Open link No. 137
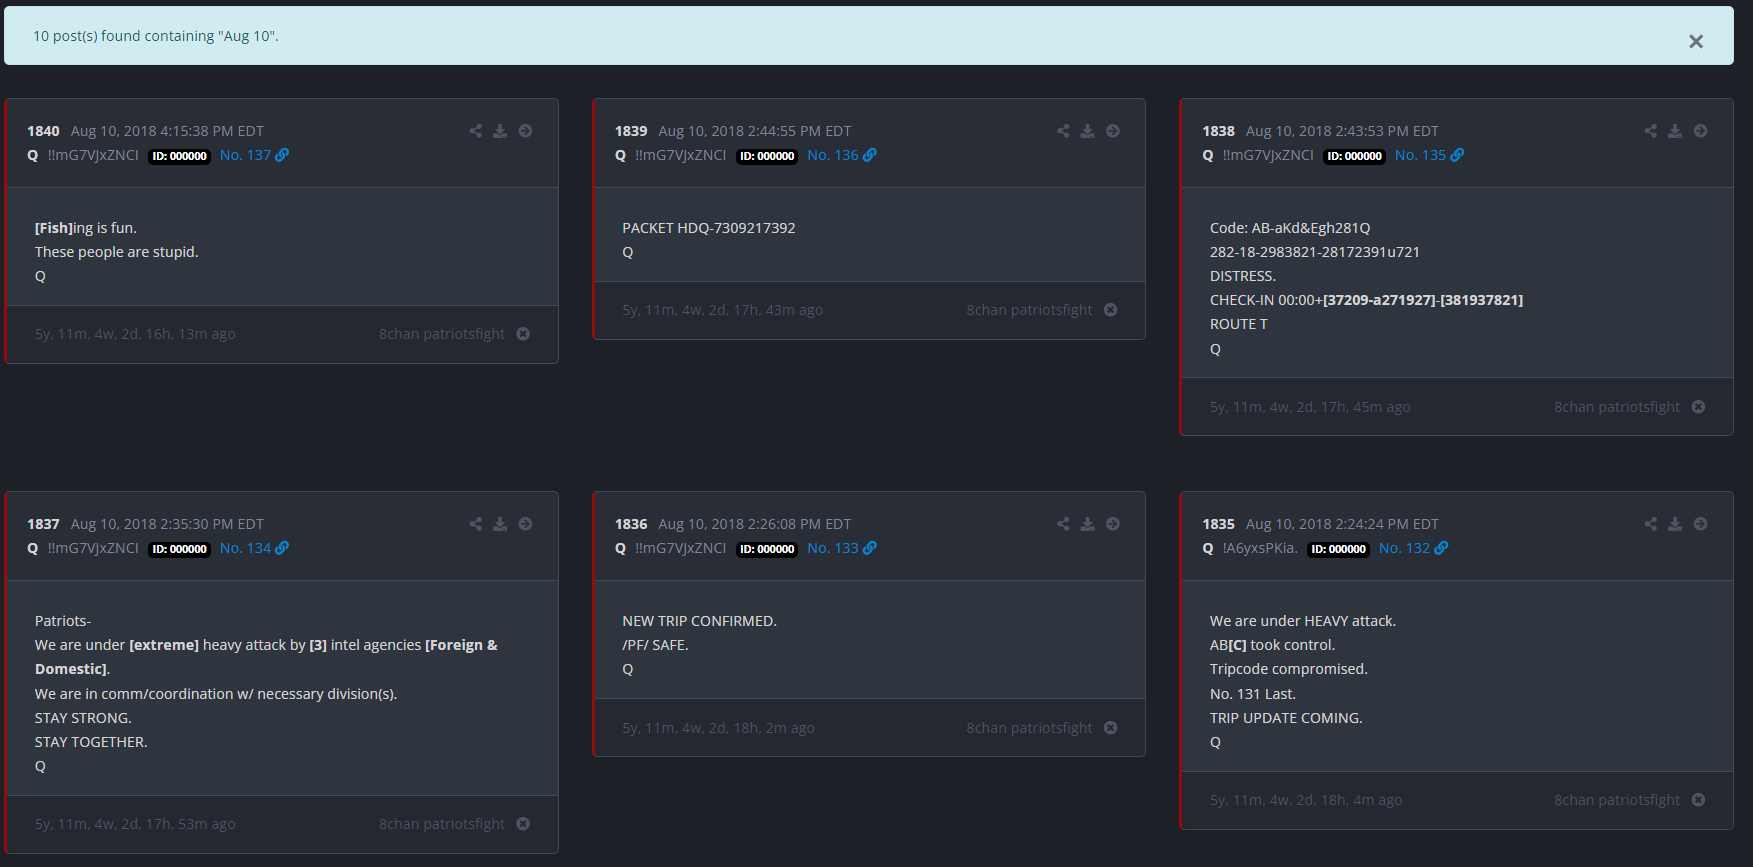This screenshot has height=867, width=1753. pos(254,155)
